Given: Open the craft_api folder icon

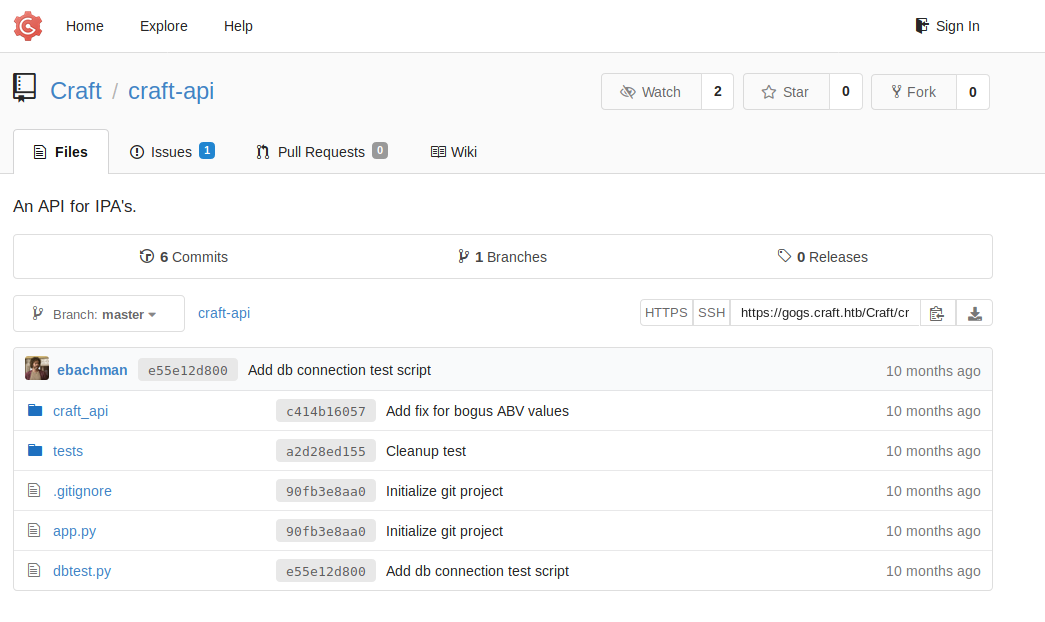Looking at the screenshot, I should [36, 411].
